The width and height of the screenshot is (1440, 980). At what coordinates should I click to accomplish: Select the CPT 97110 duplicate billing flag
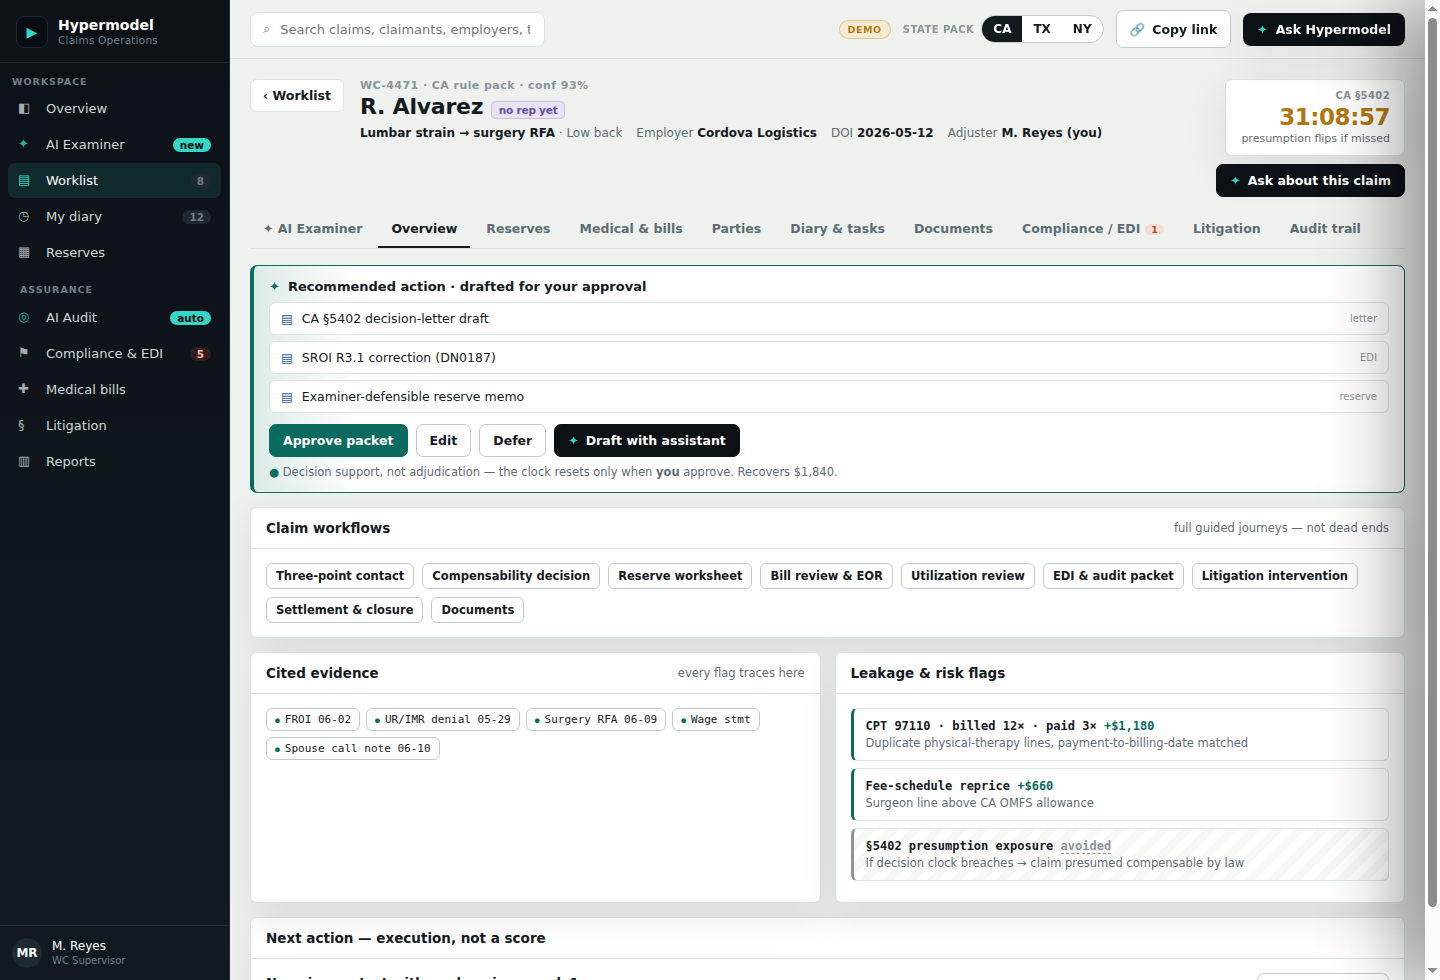[x=1120, y=735]
